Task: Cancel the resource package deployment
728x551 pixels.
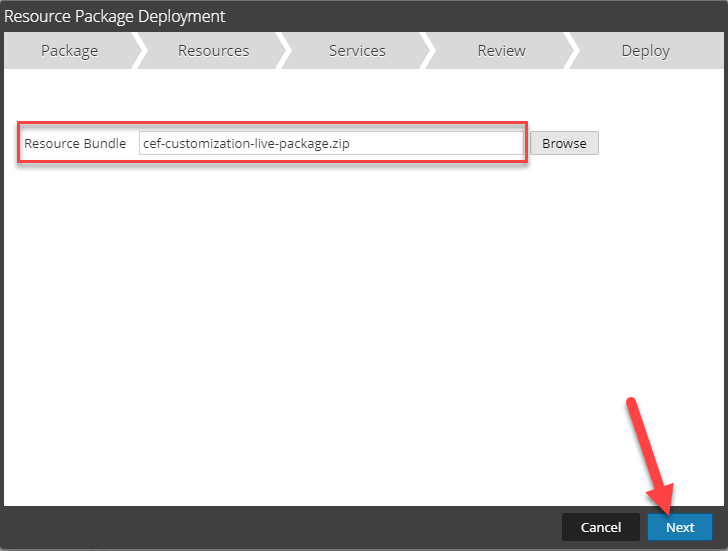Action: pyautogui.click(x=600, y=527)
